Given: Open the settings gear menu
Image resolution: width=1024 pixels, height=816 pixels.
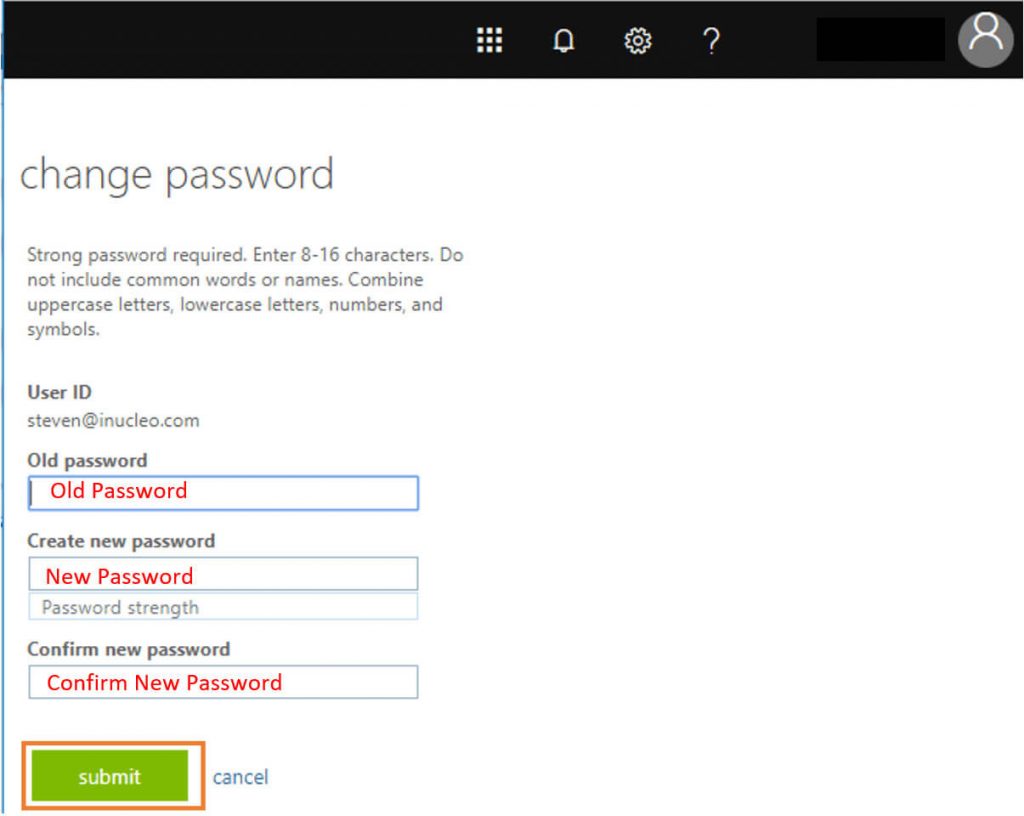Looking at the screenshot, I should point(637,40).
